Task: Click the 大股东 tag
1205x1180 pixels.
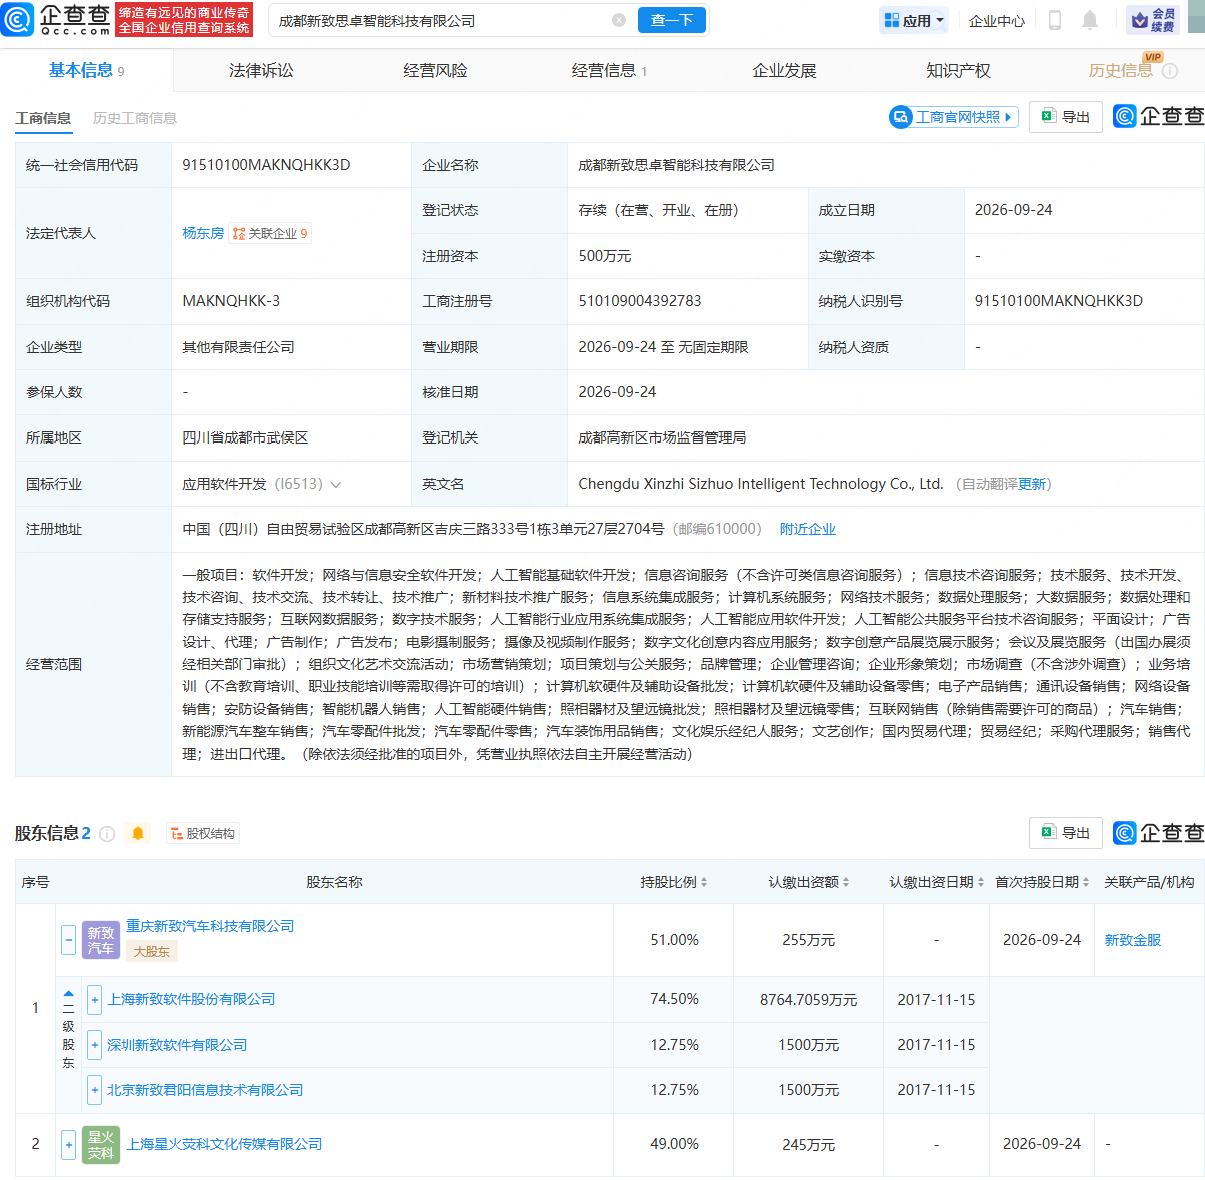Action: pos(152,952)
